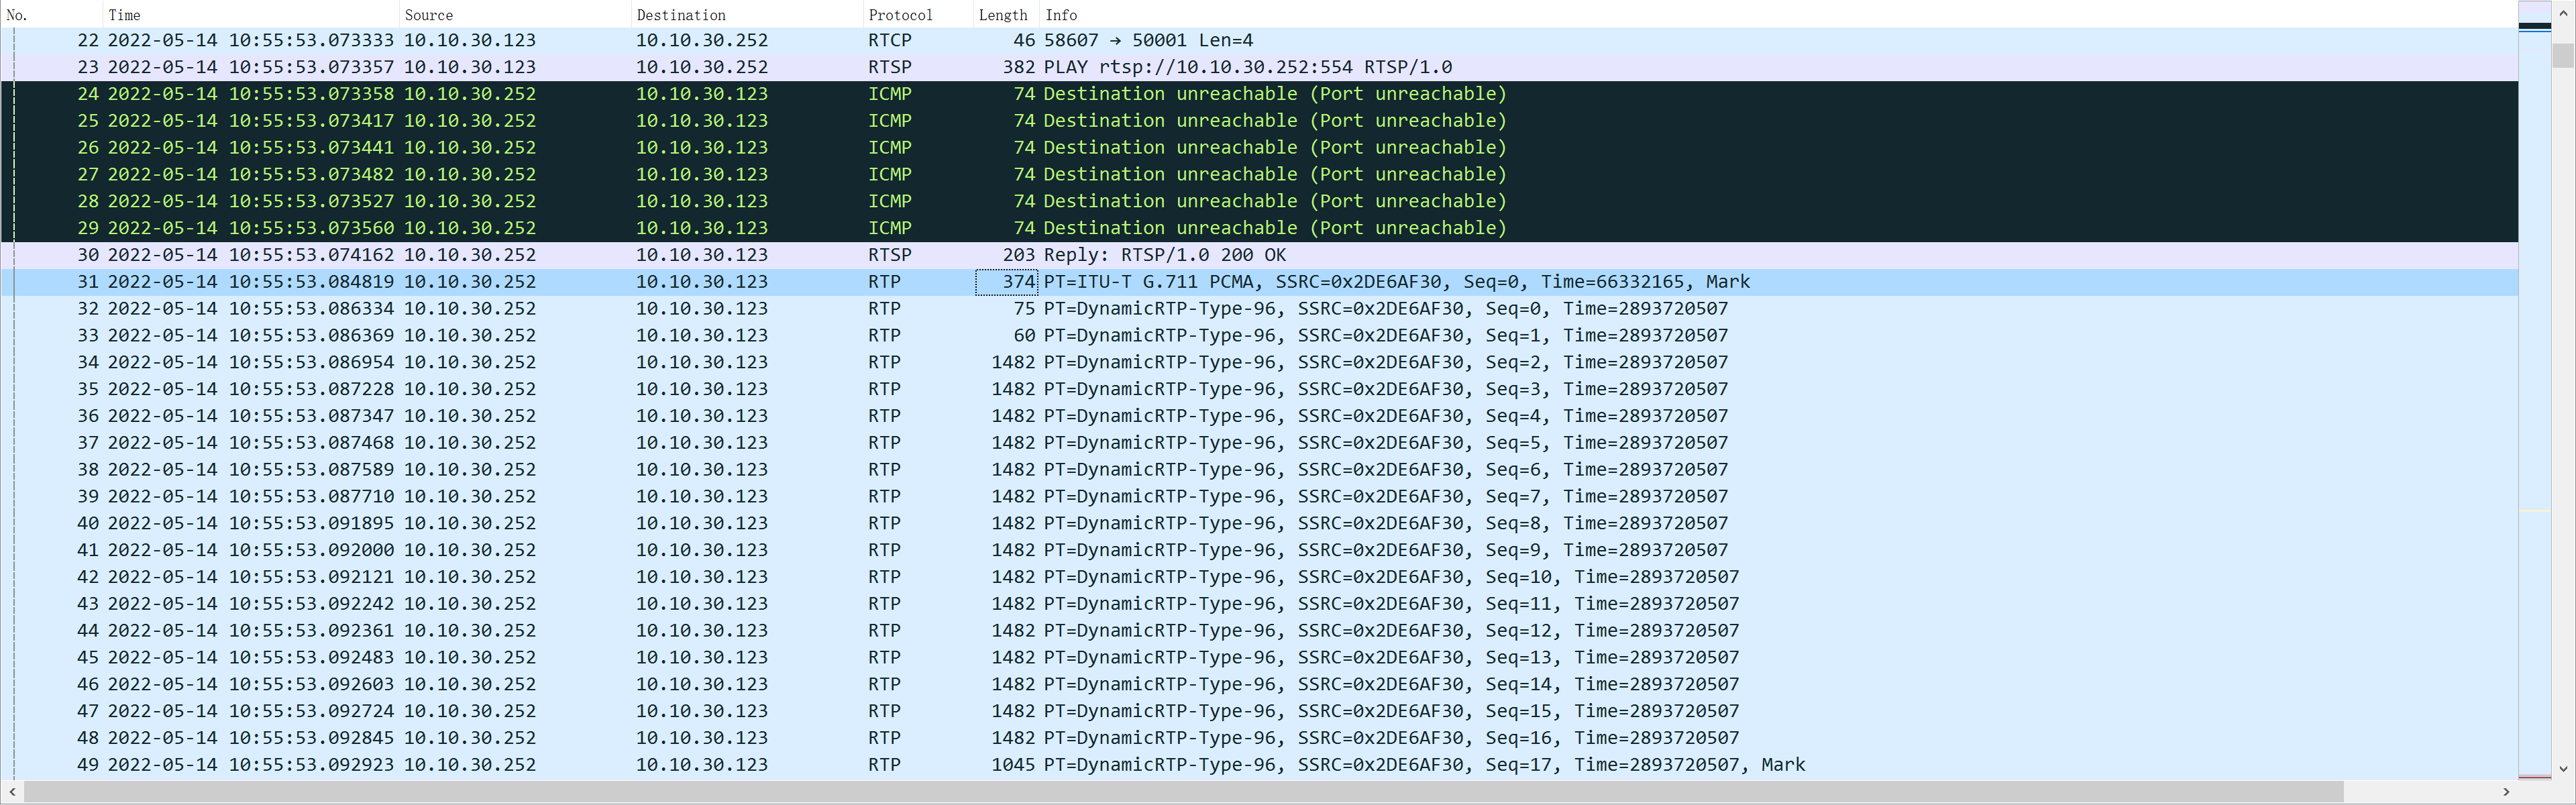Click the Info column header

point(1778,14)
